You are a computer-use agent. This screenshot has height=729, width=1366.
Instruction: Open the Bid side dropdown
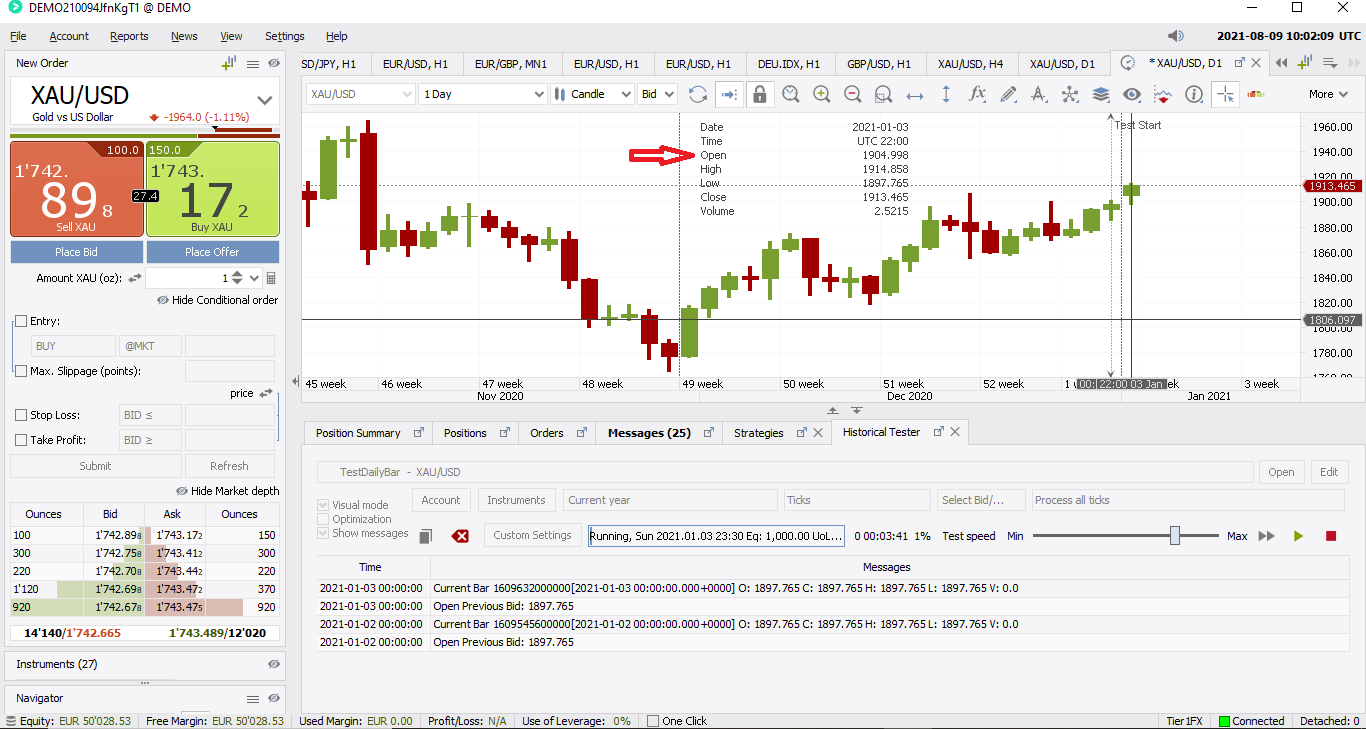657,94
